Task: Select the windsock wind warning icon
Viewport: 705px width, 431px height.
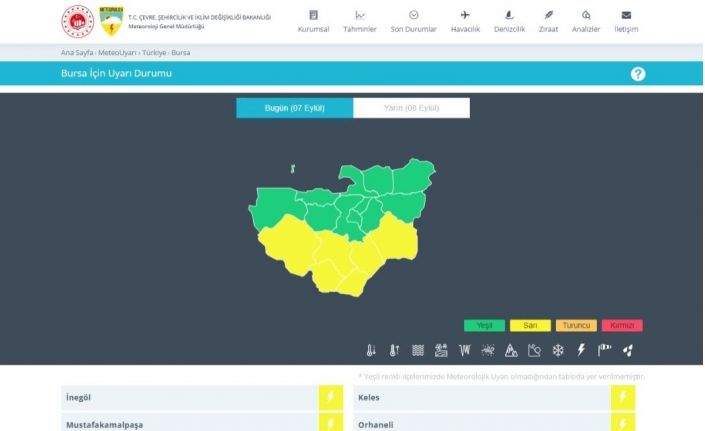Action: point(604,350)
